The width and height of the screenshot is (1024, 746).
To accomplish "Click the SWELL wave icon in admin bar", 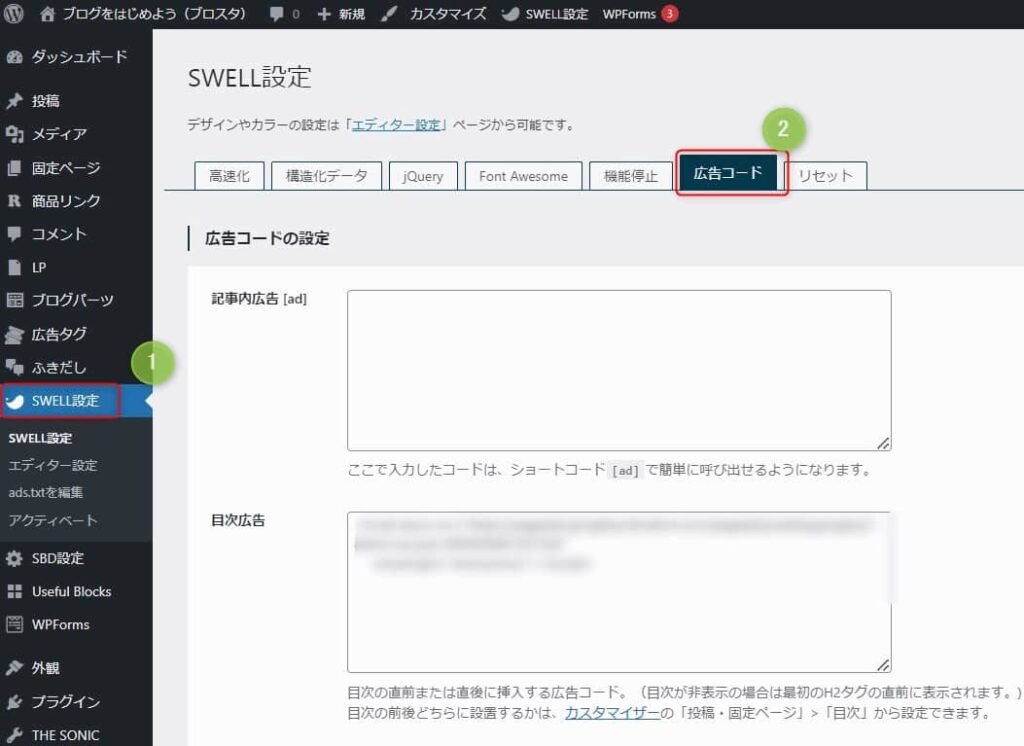I will [x=510, y=14].
